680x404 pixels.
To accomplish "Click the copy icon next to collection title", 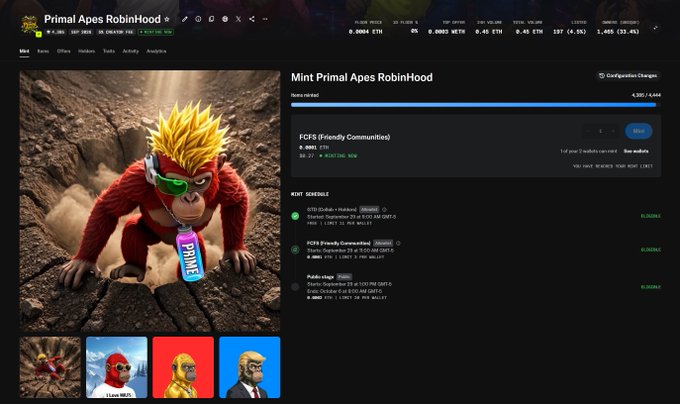I will tap(211, 19).
